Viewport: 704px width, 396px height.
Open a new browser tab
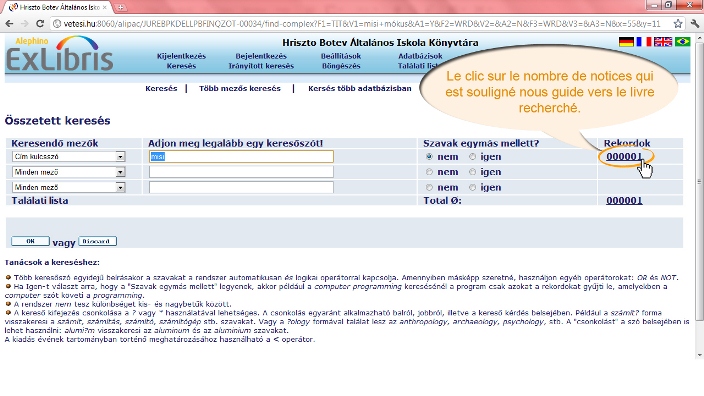121,7
